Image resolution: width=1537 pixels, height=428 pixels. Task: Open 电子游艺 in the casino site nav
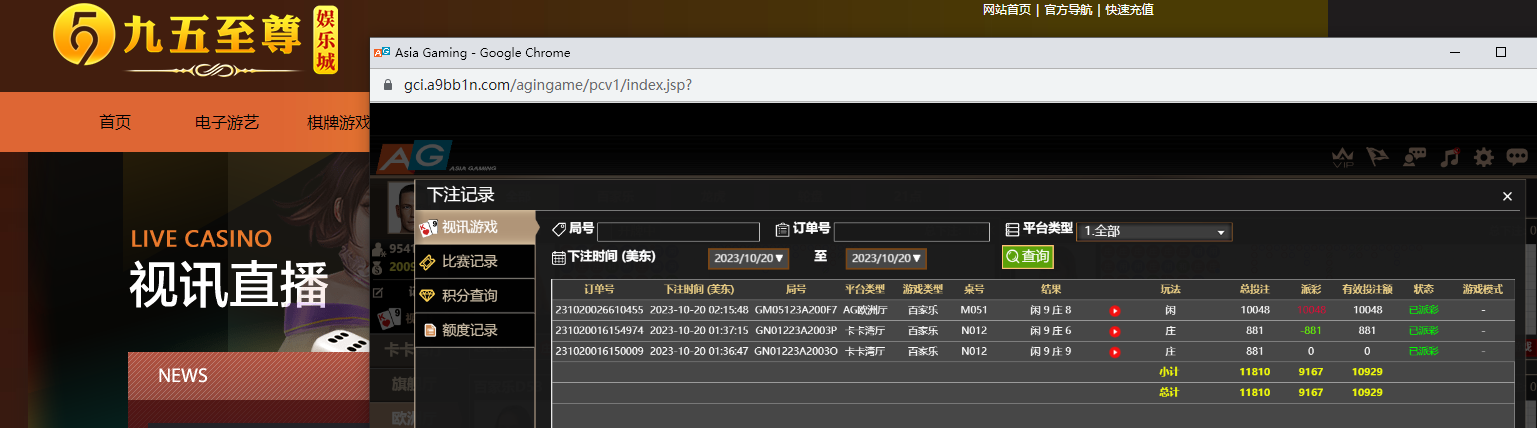[x=227, y=122]
